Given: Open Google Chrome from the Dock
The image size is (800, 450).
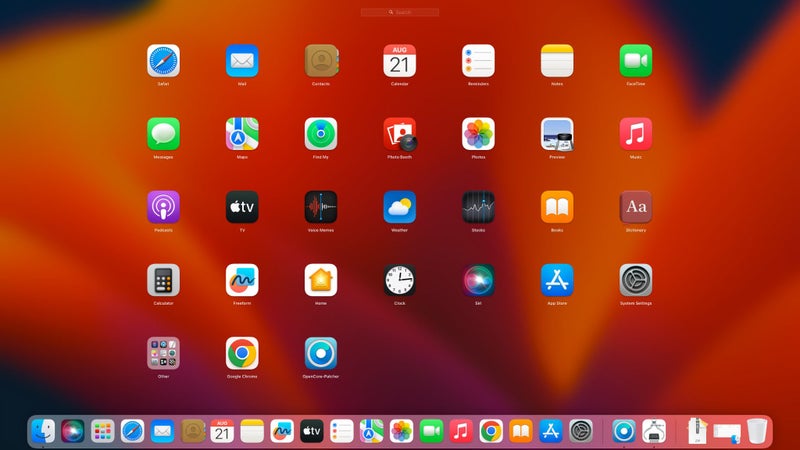Looking at the screenshot, I should 491,432.
